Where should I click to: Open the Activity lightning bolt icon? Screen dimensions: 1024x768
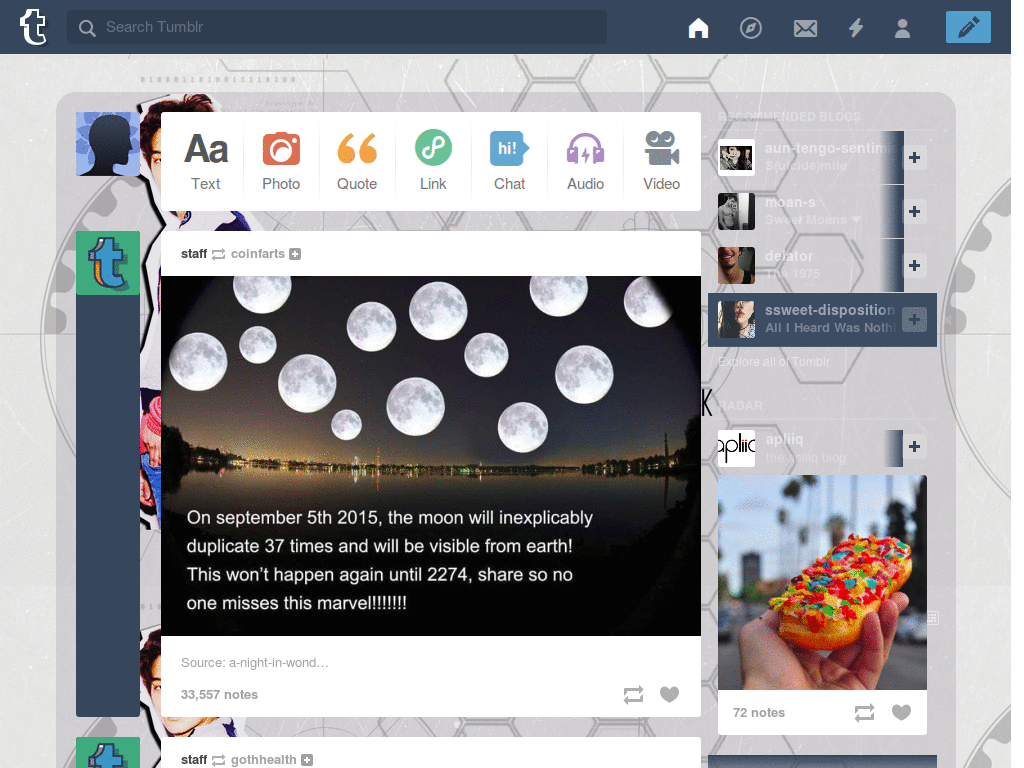point(856,27)
